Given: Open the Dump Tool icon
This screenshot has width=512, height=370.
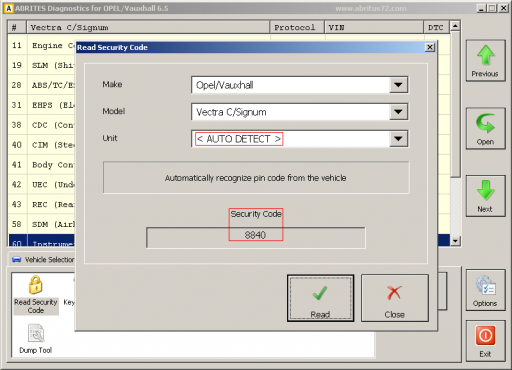Looking at the screenshot, I should click(x=36, y=333).
